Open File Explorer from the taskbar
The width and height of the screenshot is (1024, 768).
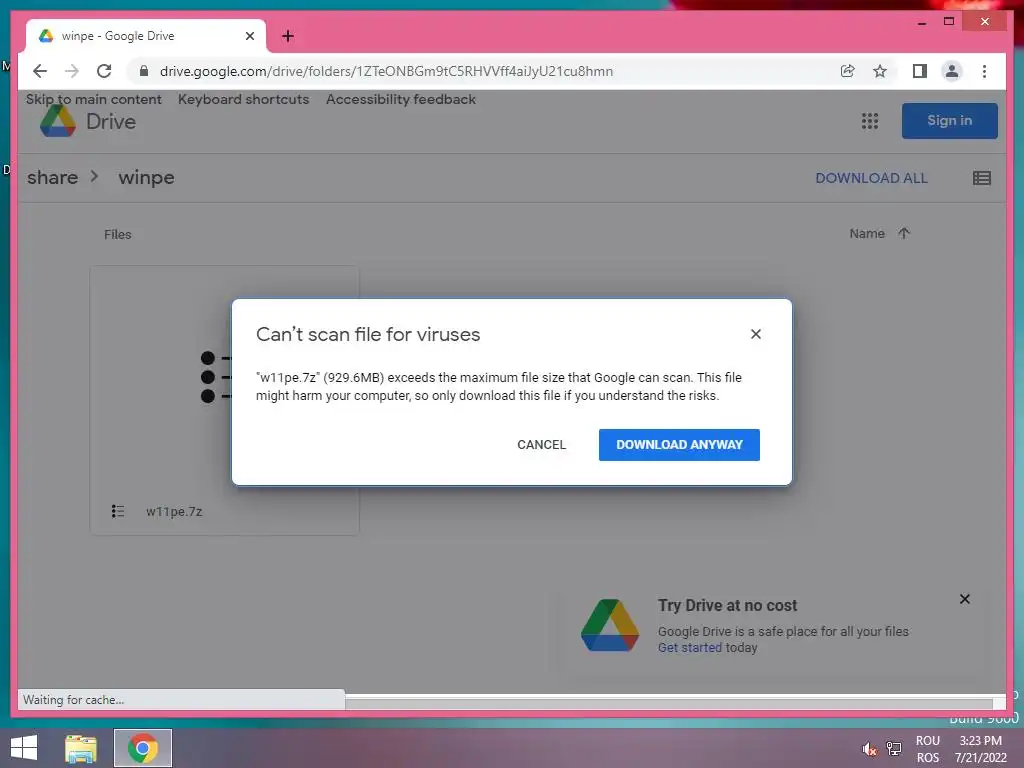[x=81, y=748]
